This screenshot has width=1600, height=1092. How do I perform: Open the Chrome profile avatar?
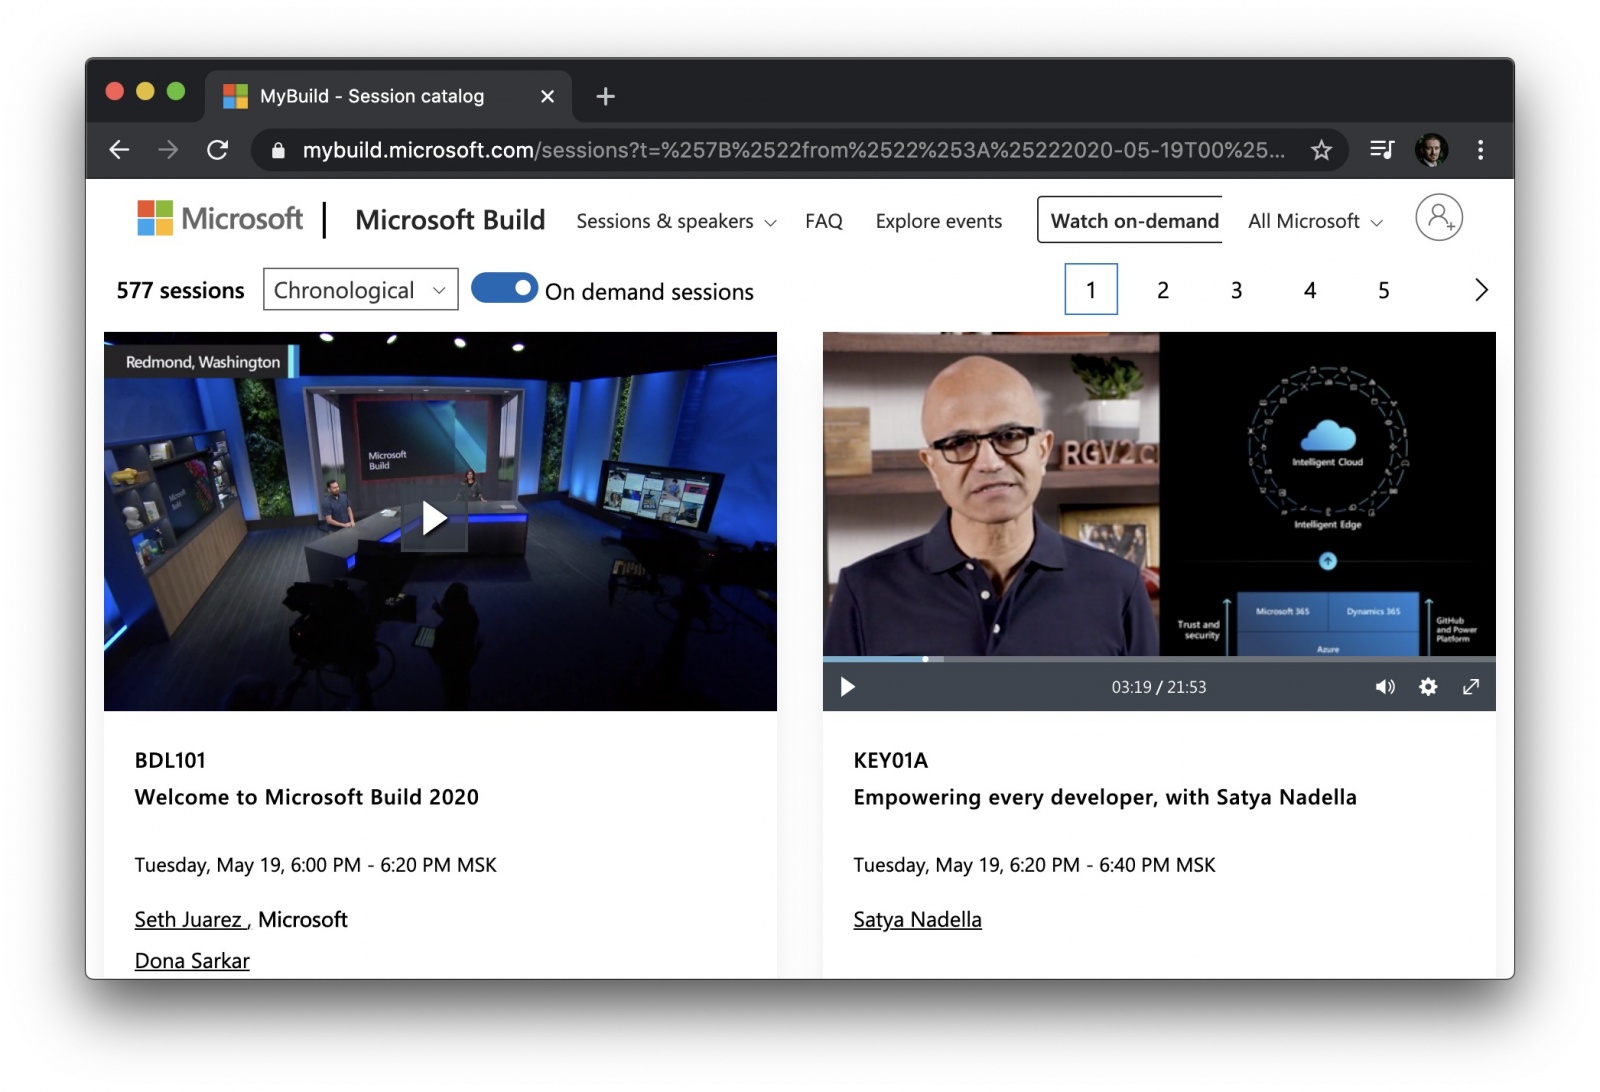(x=1432, y=150)
